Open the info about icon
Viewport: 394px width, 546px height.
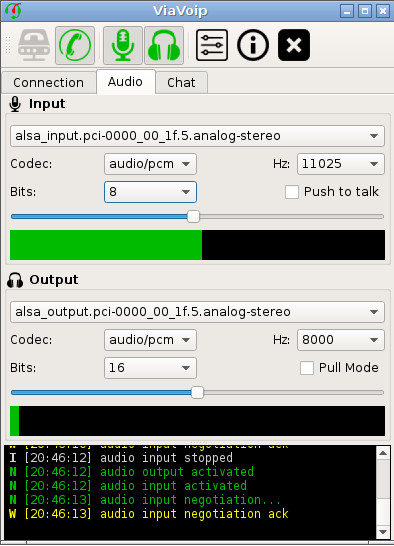(x=253, y=45)
